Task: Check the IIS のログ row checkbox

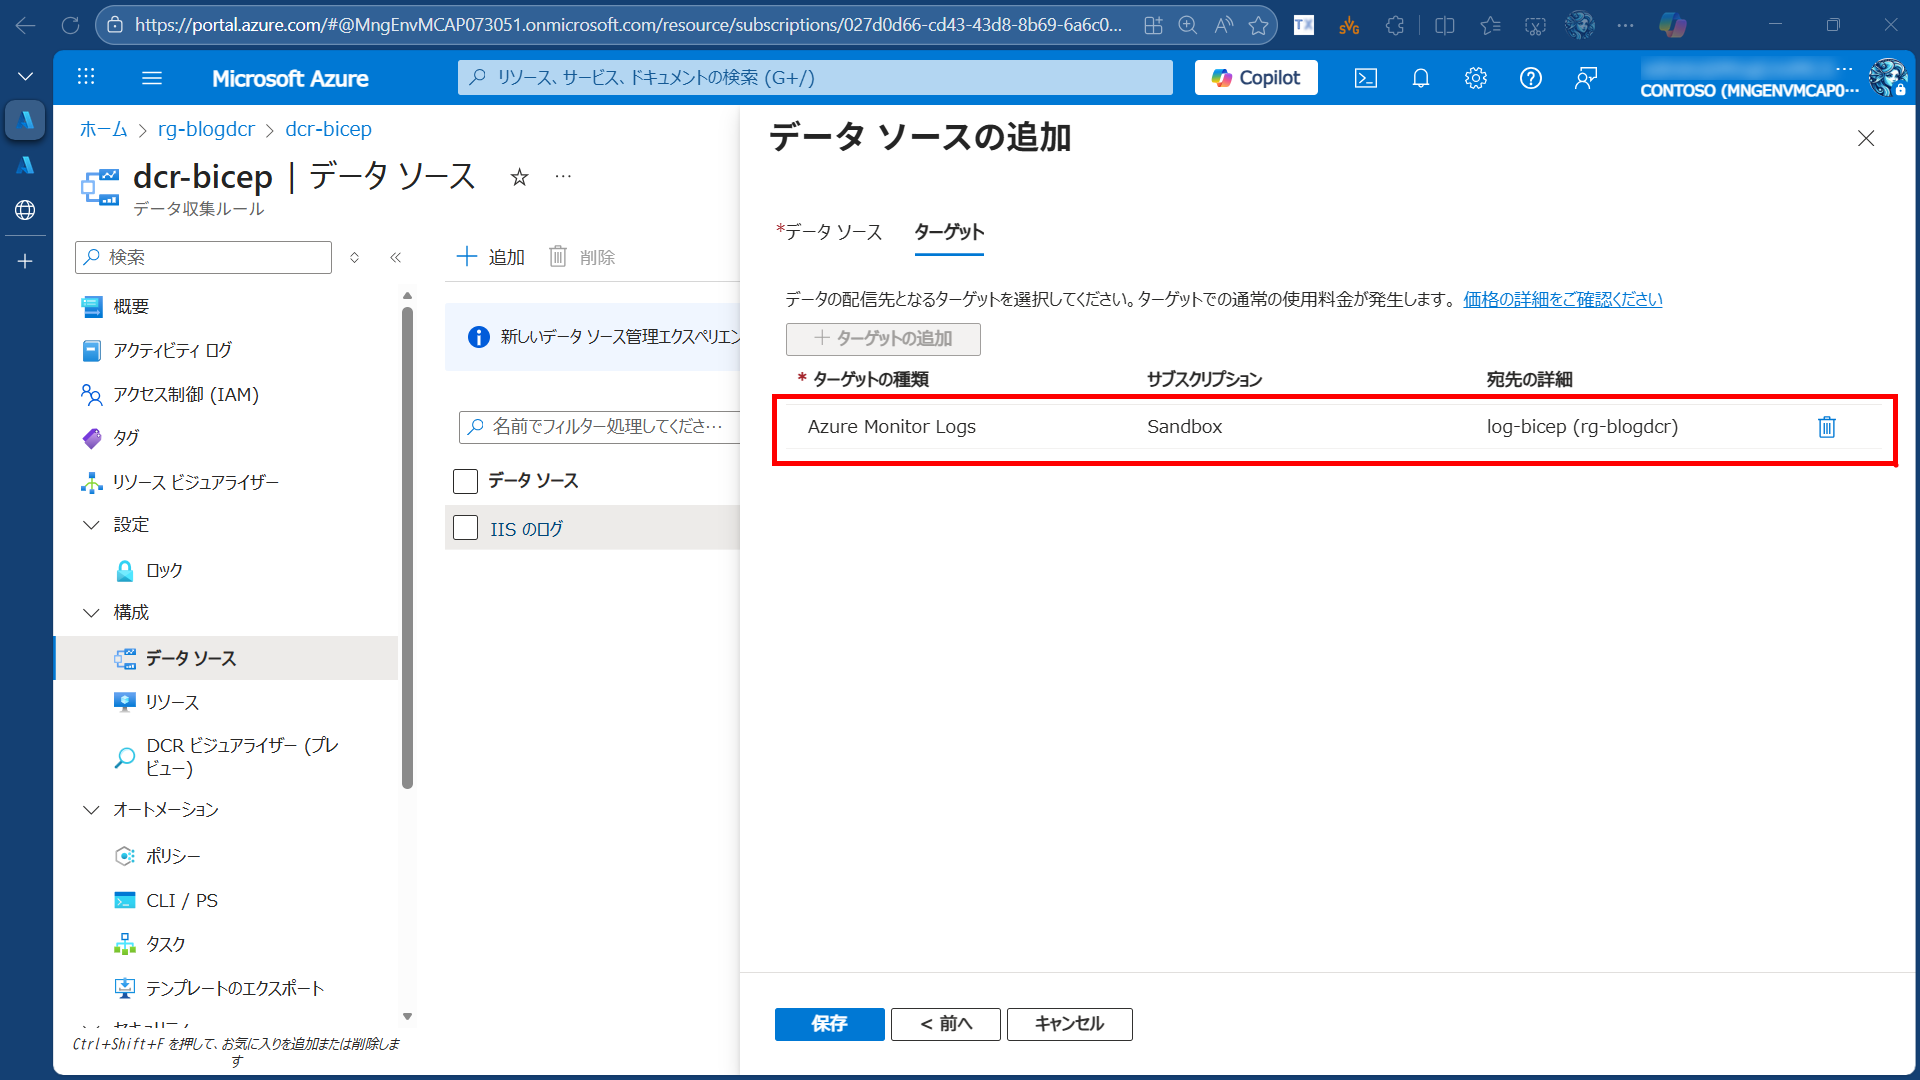Action: tap(465, 528)
